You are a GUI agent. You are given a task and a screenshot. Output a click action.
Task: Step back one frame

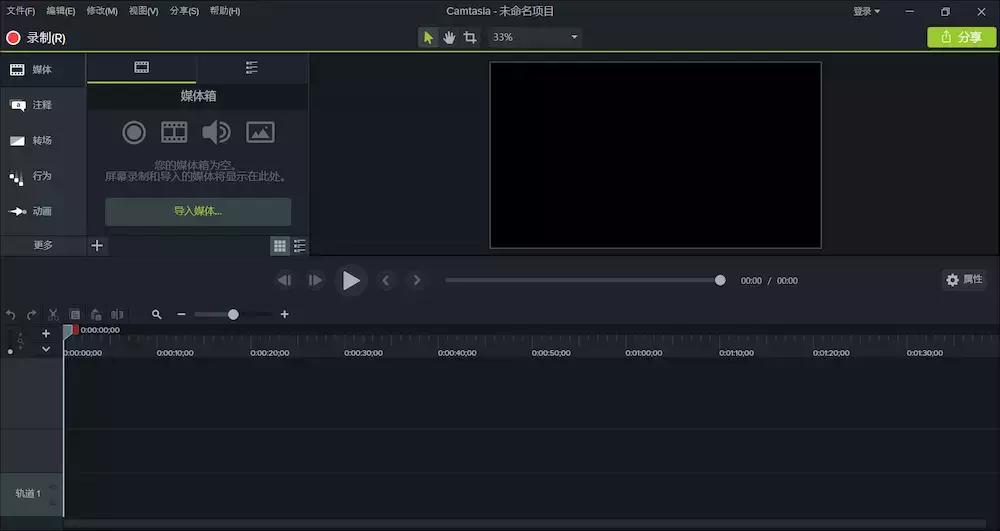click(x=284, y=280)
